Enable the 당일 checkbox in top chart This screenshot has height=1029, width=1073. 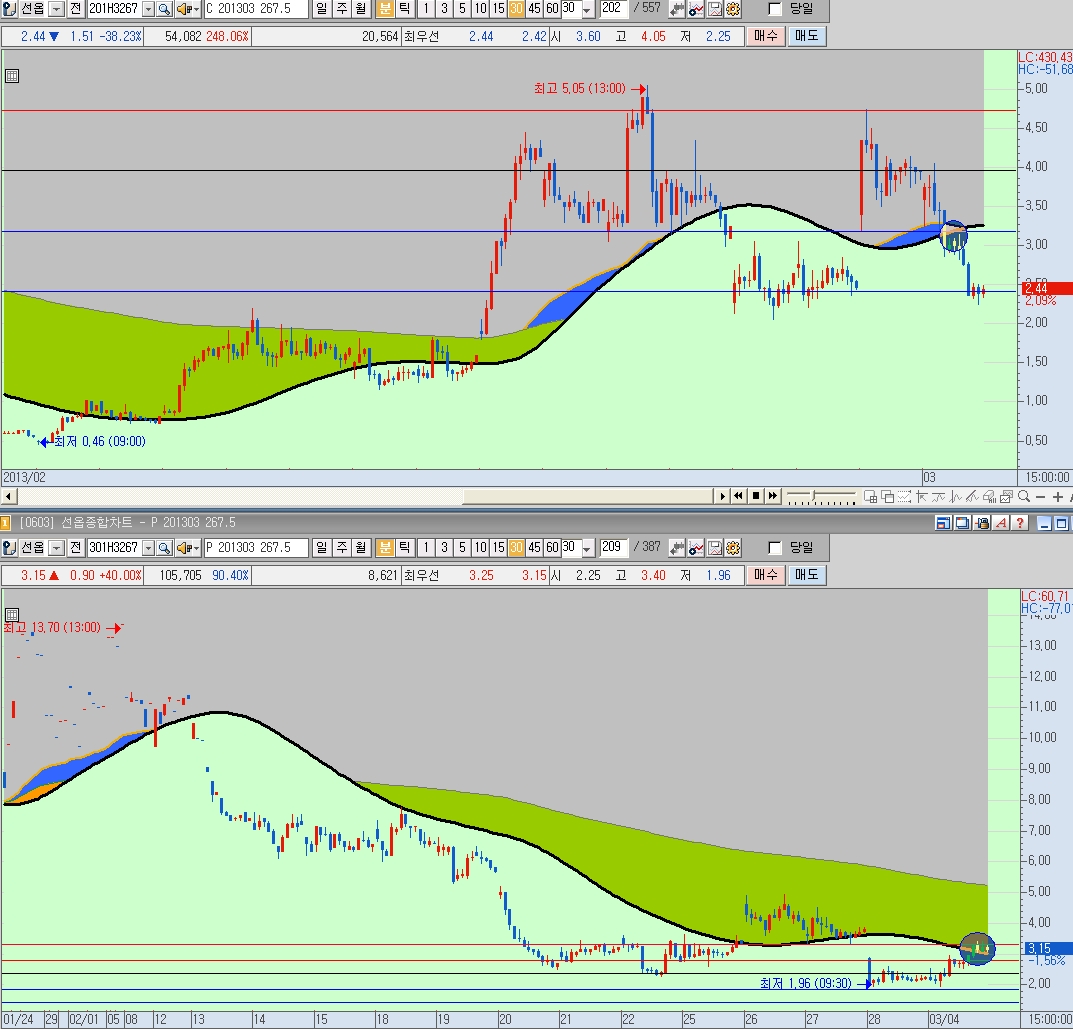775,9
